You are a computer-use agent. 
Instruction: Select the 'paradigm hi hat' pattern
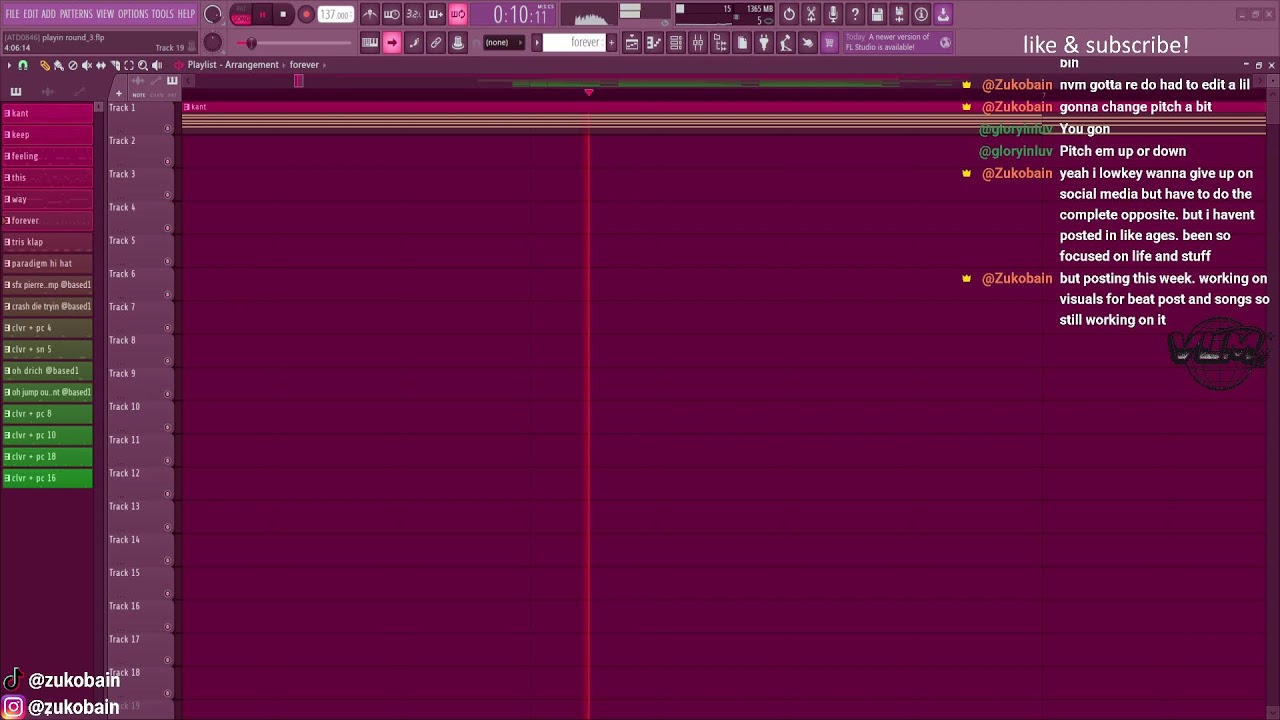48,263
